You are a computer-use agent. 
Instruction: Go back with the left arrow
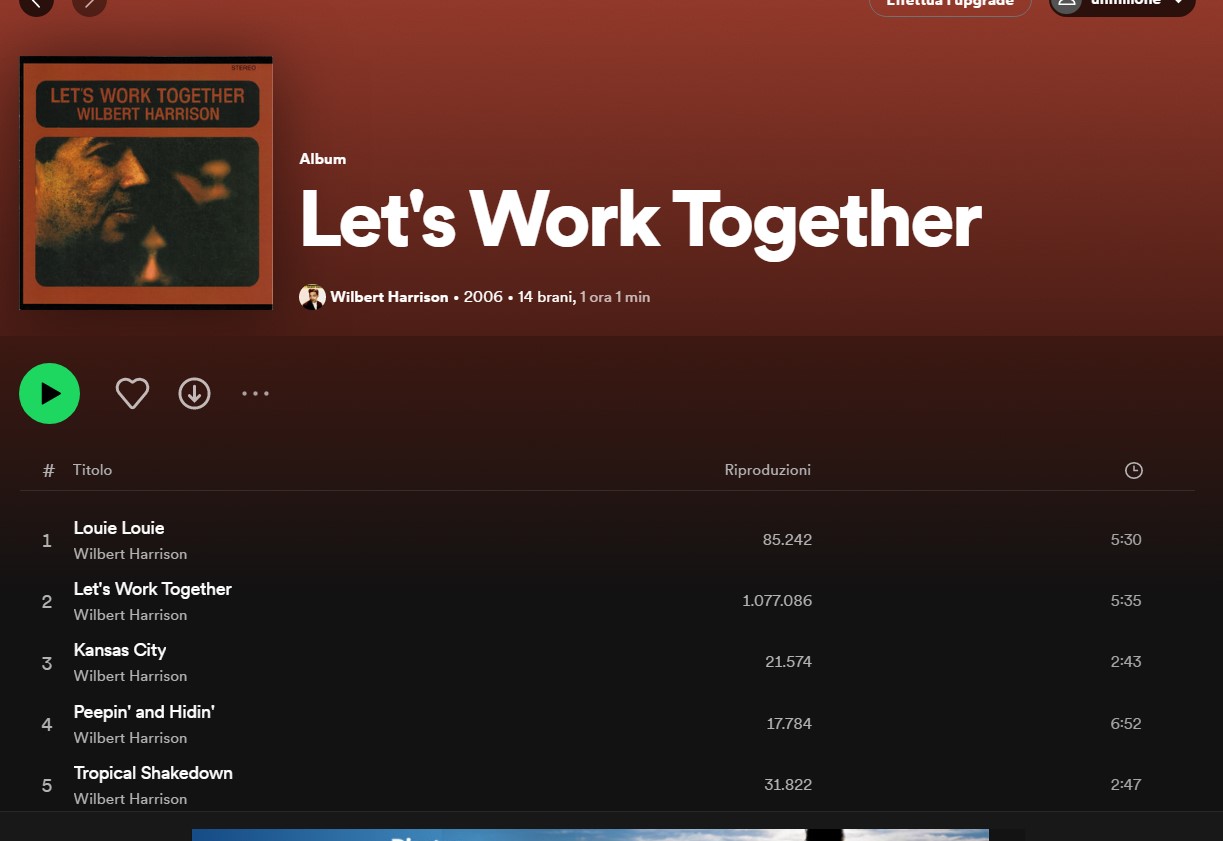[37, 3]
